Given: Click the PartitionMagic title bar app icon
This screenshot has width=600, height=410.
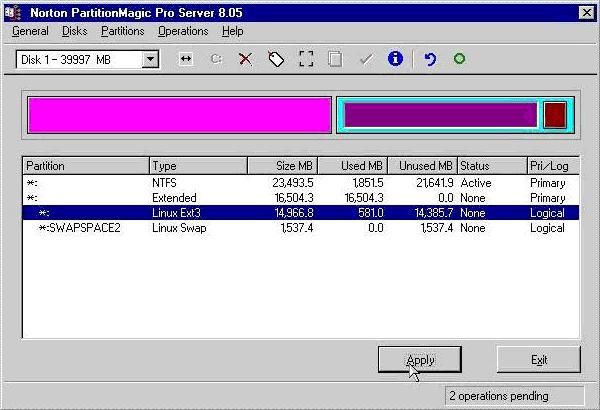Looking at the screenshot, I should (x=13, y=13).
